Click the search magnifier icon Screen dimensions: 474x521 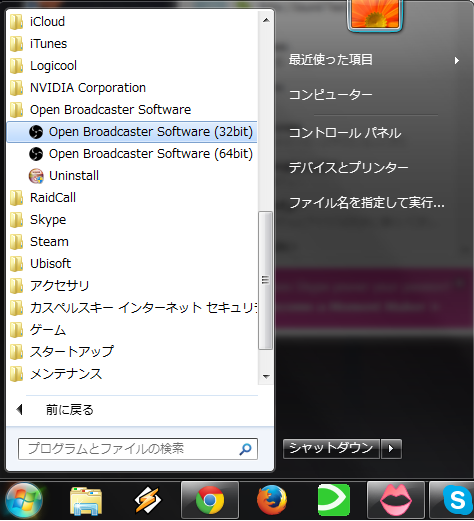[x=245, y=449]
